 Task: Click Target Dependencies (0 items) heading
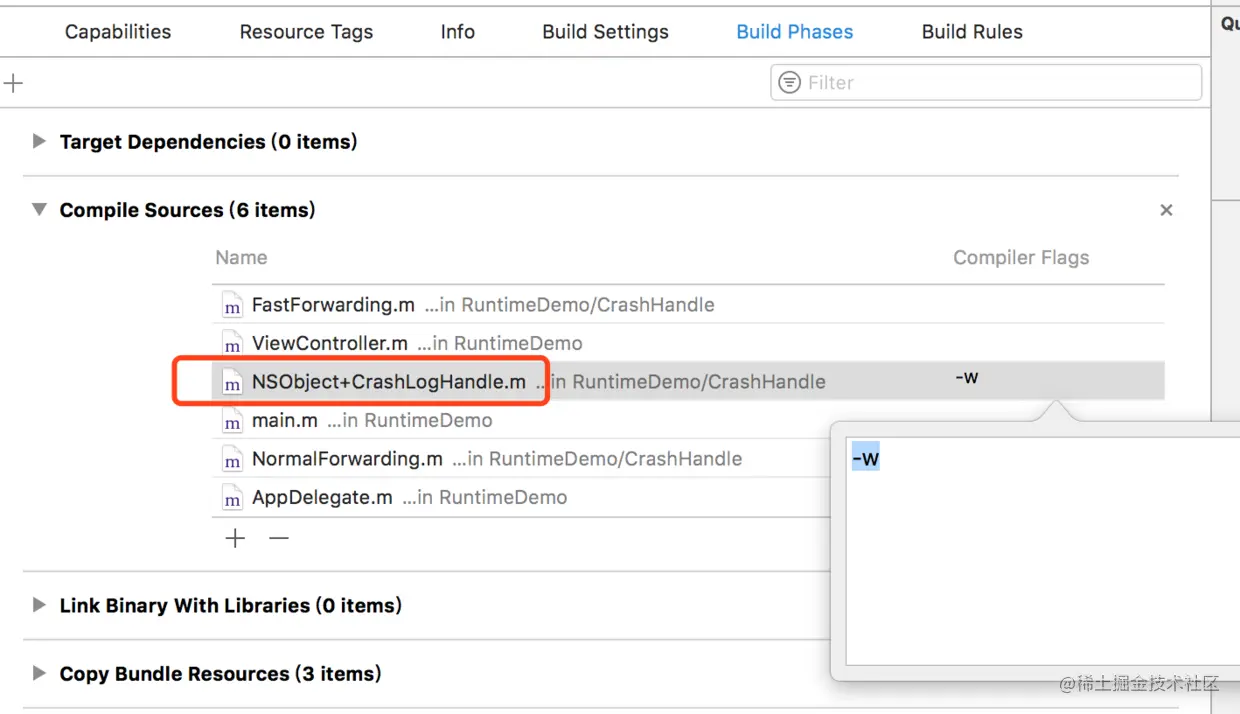pyautogui.click(x=208, y=141)
